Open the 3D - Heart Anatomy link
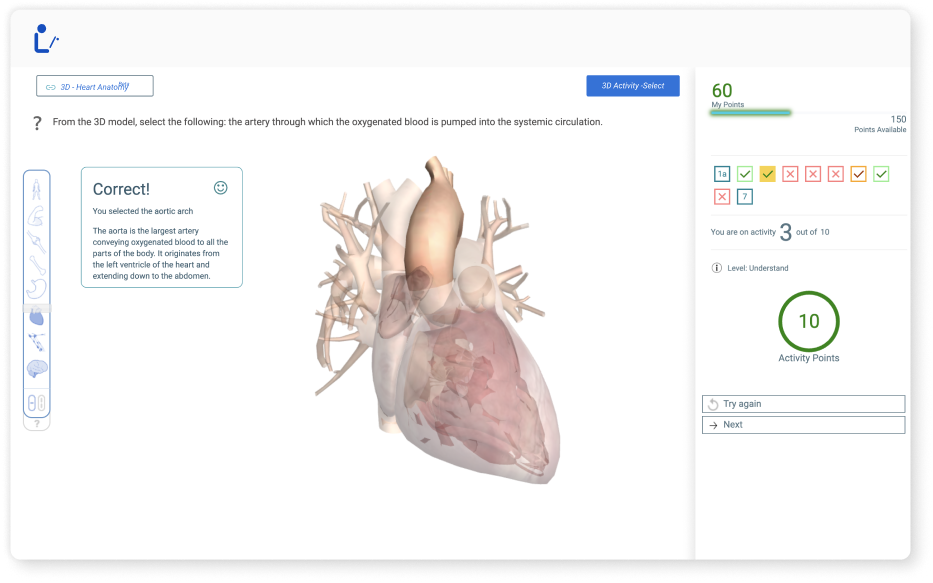 pos(95,86)
